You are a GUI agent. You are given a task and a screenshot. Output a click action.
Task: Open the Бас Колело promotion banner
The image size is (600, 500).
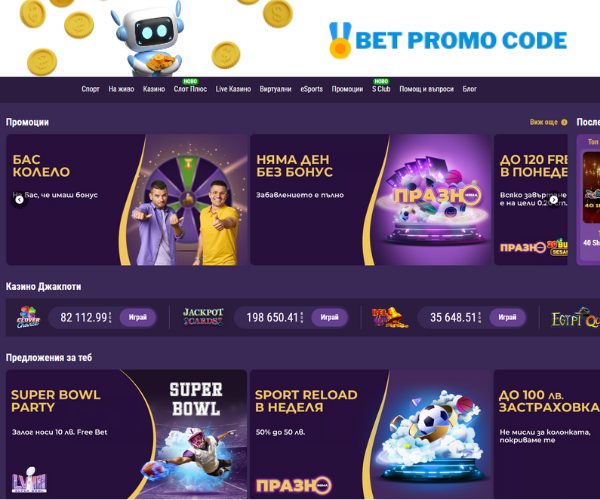(x=127, y=200)
